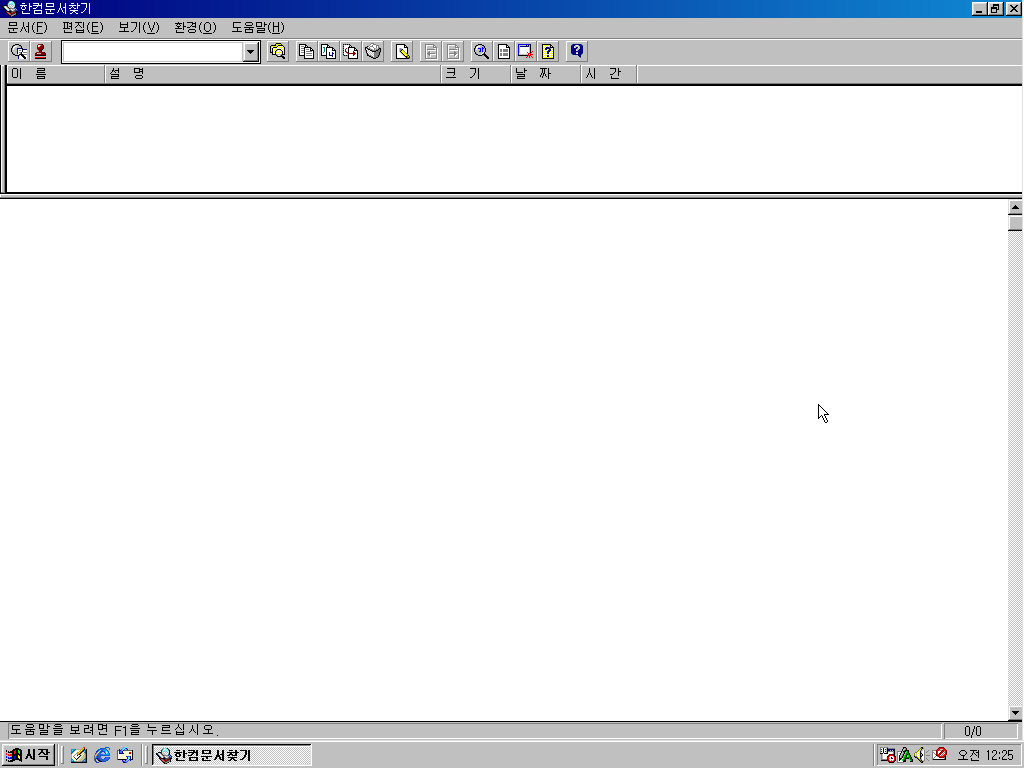This screenshot has width=1024, height=768.
Task: Click the find document magnifier-with-cursor icon
Action: (x=18, y=52)
